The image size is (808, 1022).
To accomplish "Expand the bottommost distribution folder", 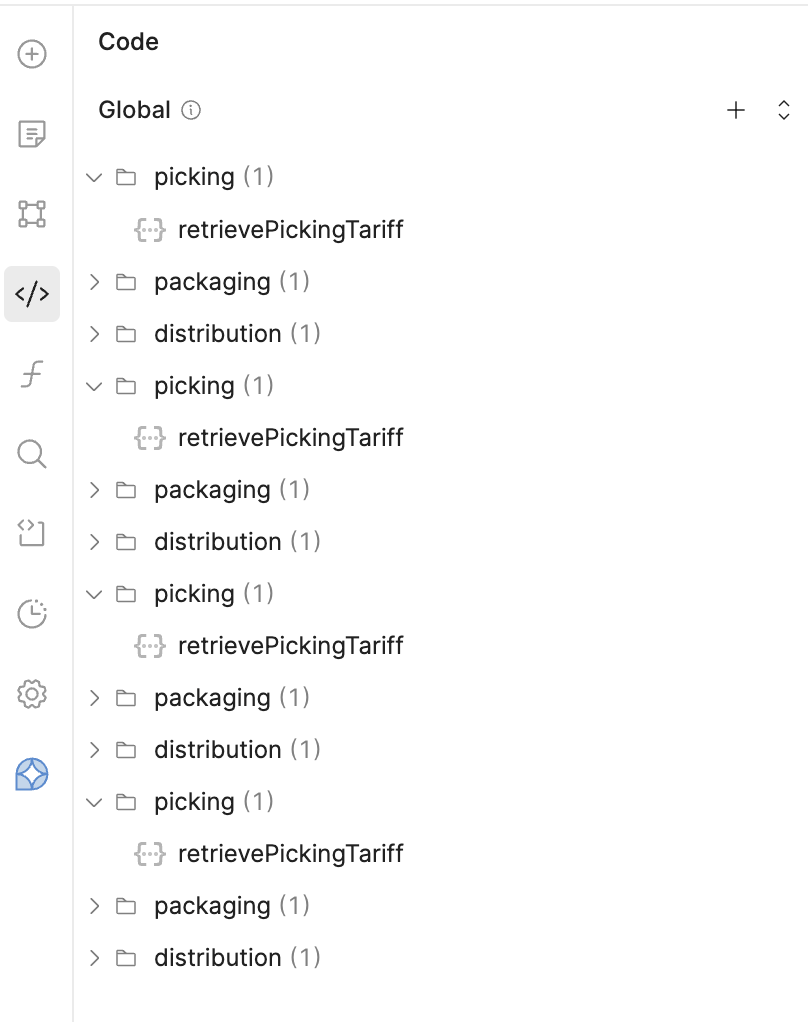I will (95, 958).
